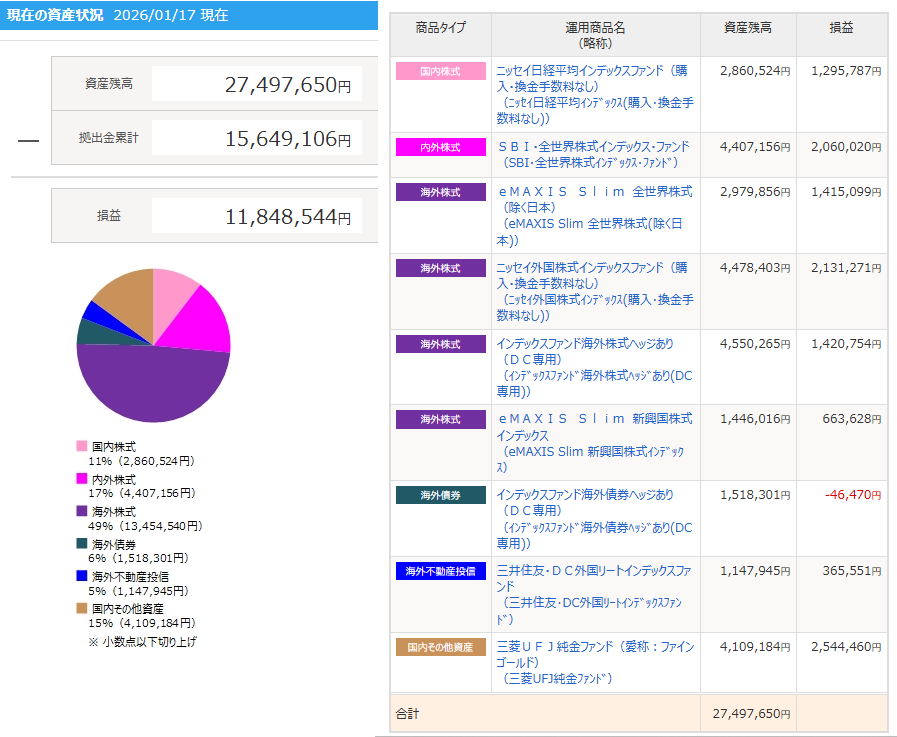Click the magenta 内外株式 badge in table

pos(440,147)
